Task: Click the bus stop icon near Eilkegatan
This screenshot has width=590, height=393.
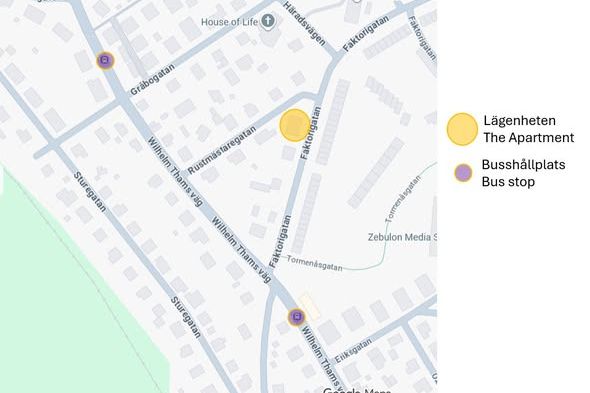Action: [x=297, y=317]
